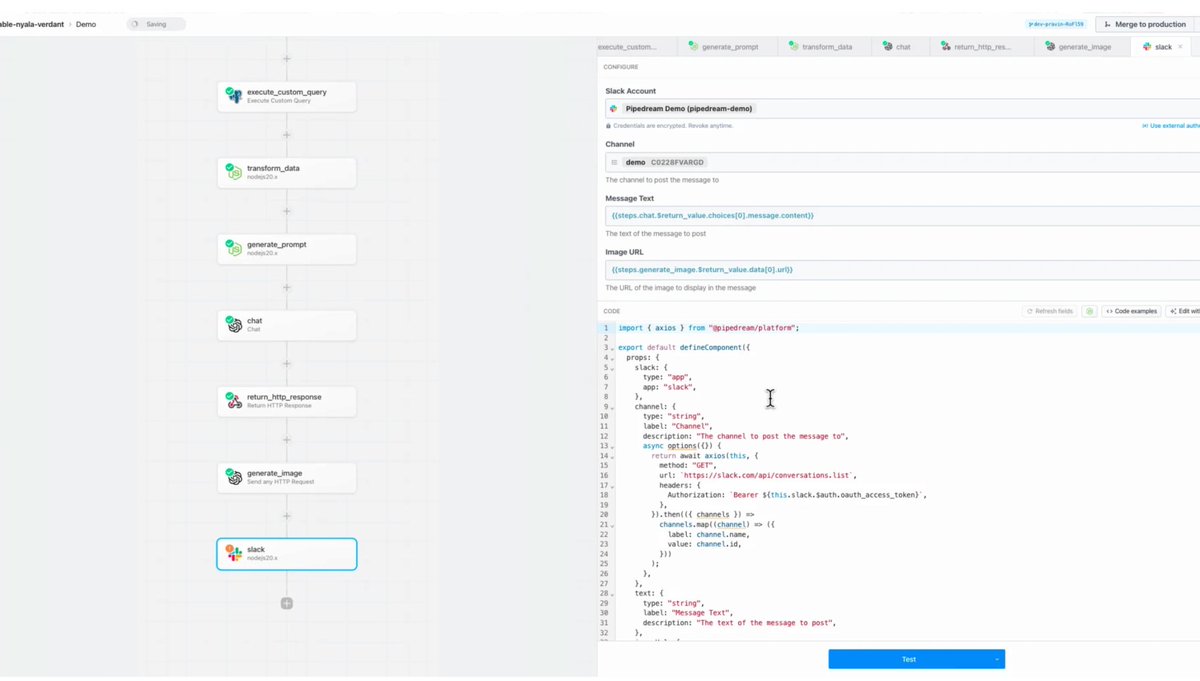Viewport: 1200px width, 681px height.
Task: Open the Test button dropdown arrow
Action: click(996, 659)
